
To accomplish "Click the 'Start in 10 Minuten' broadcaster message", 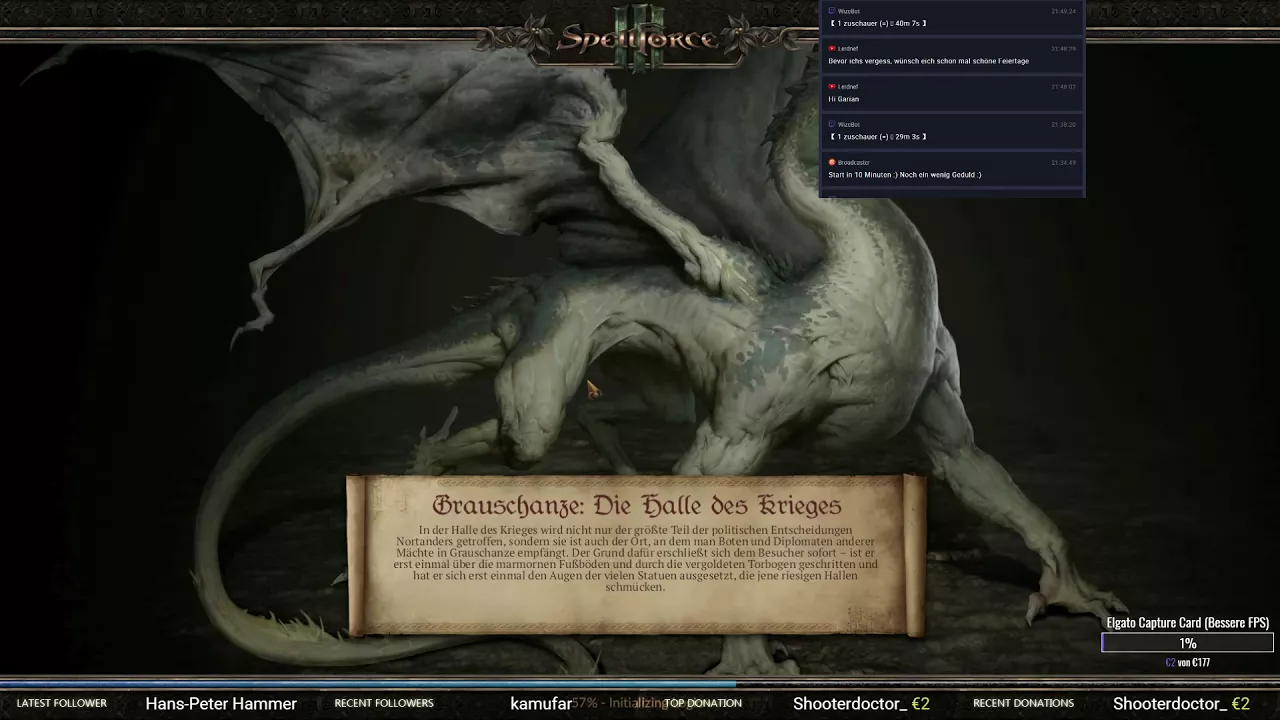I will pyautogui.click(x=905, y=175).
